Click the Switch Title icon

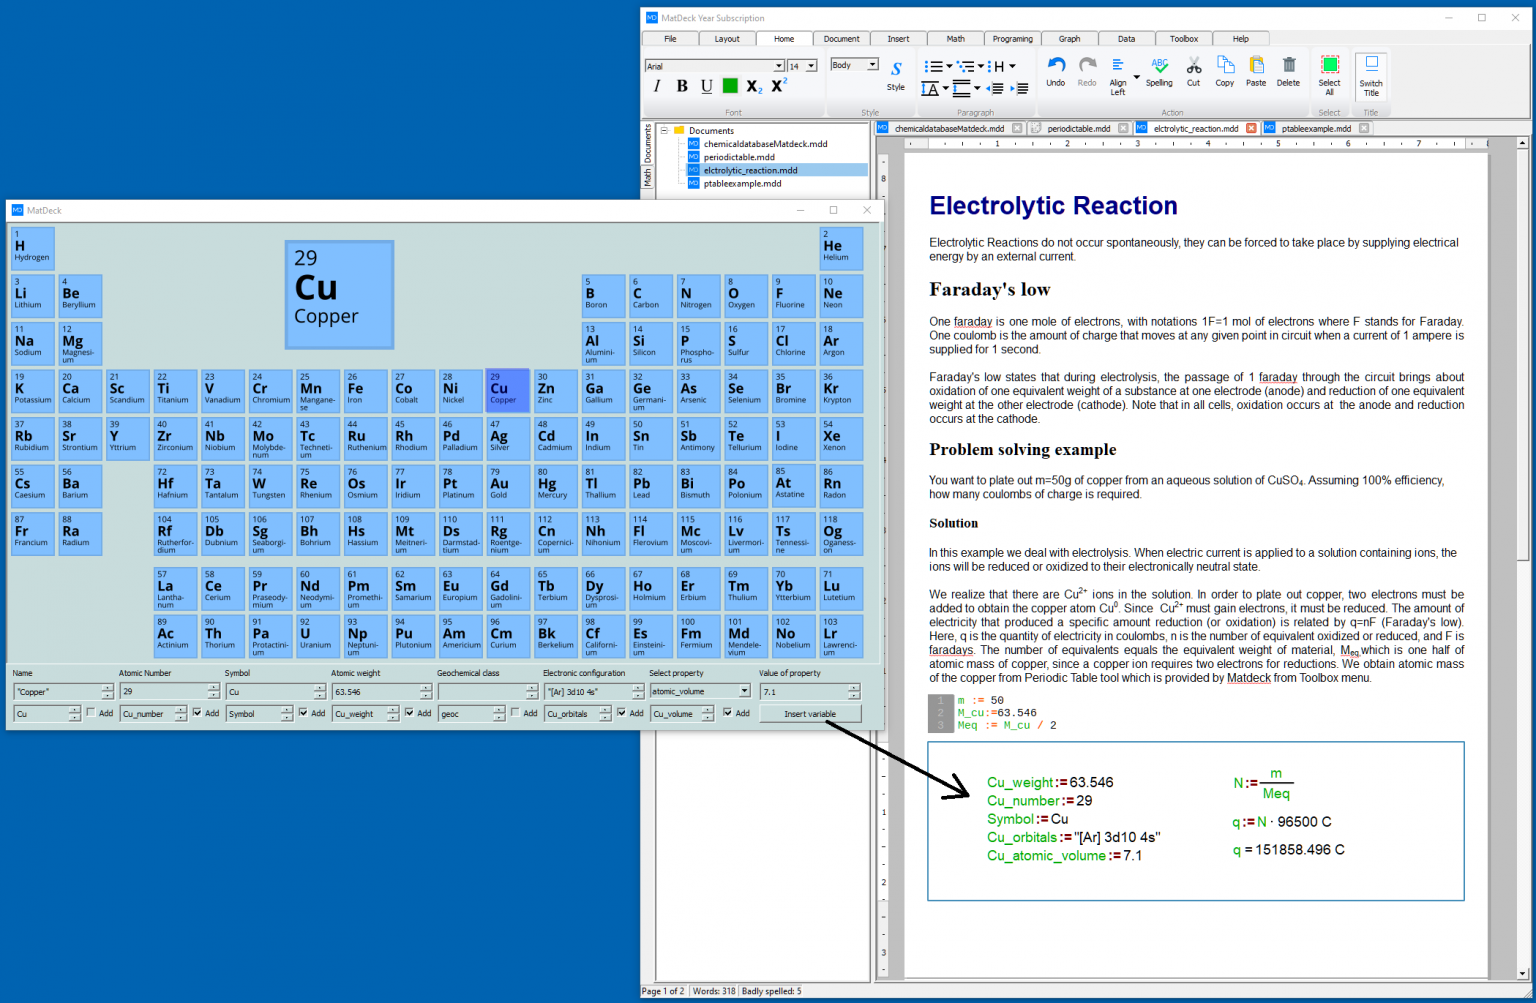point(1370,68)
